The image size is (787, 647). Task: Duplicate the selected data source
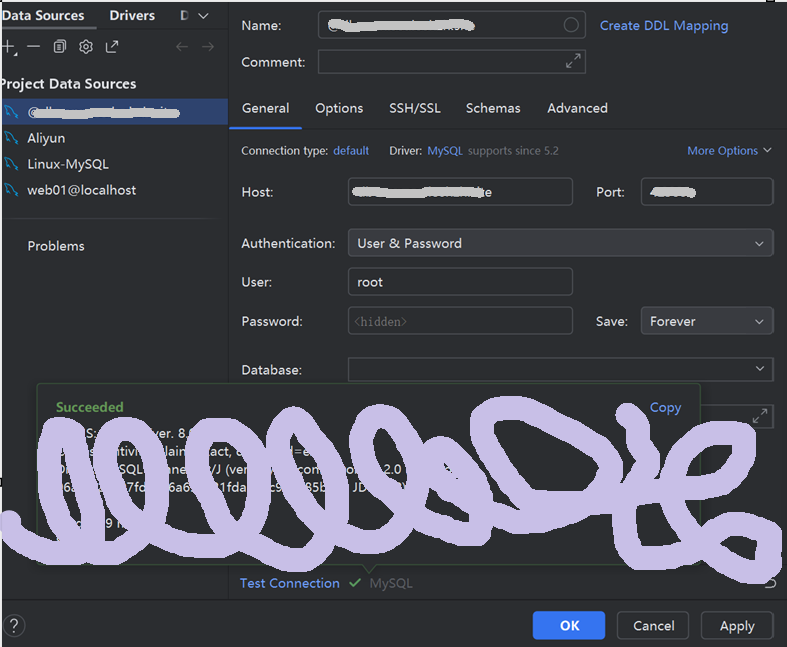click(x=60, y=47)
